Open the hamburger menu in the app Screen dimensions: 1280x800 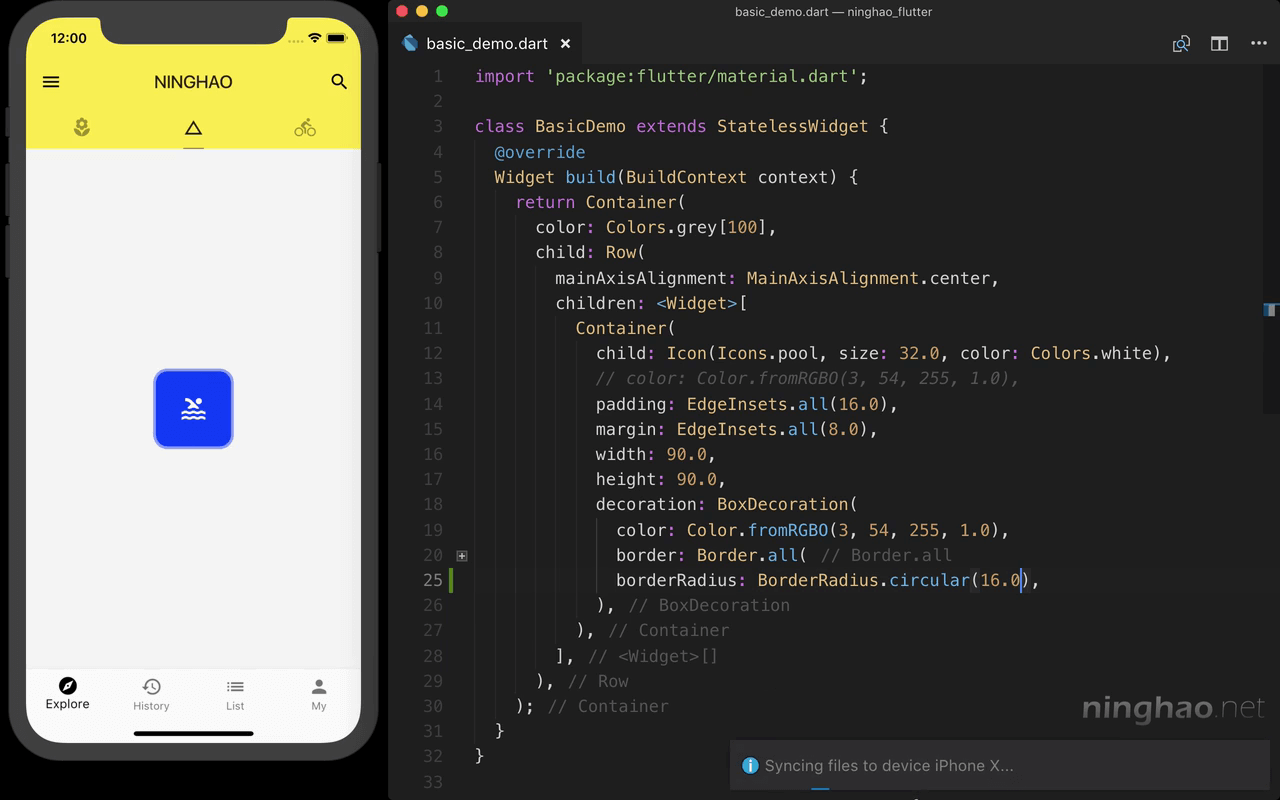pyautogui.click(x=51, y=82)
